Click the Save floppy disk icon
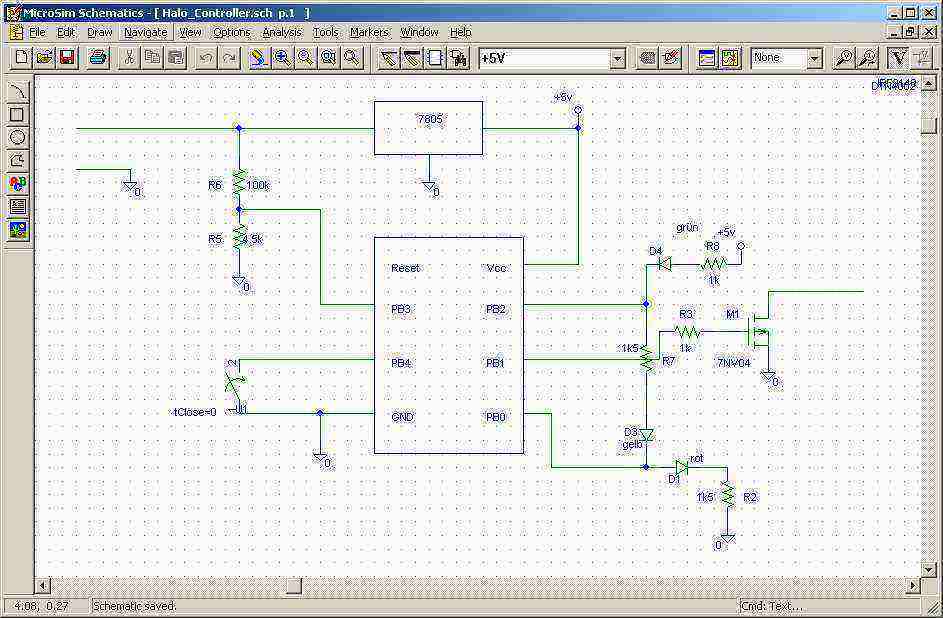Image resolution: width=943 pixels, height=618 pixels. coord(67,58)
